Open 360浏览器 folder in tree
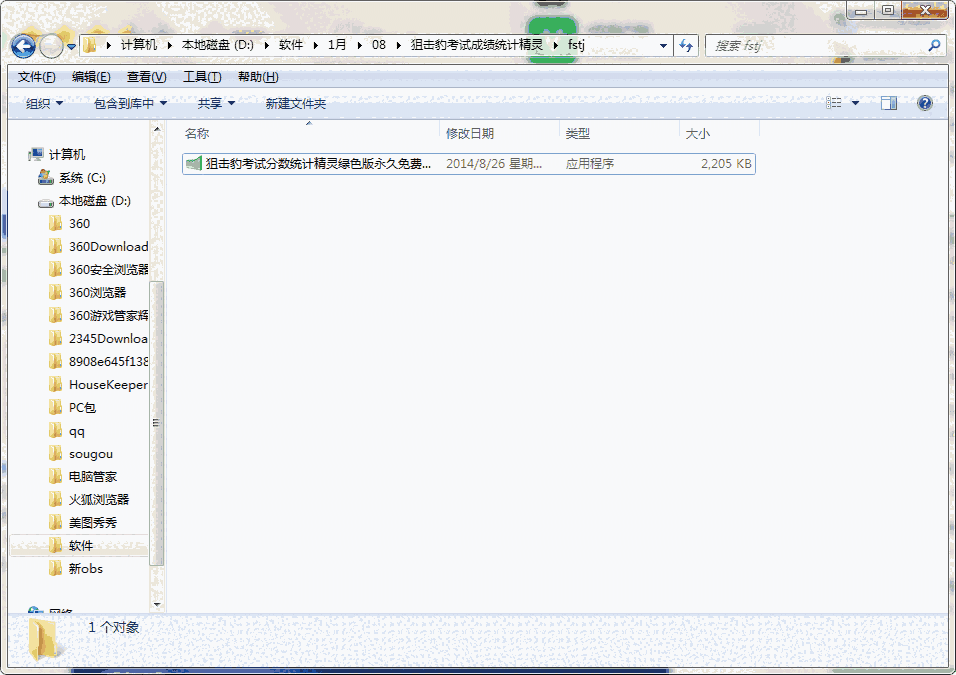Screen dimensions: 956x675 (x=98, y=293)
